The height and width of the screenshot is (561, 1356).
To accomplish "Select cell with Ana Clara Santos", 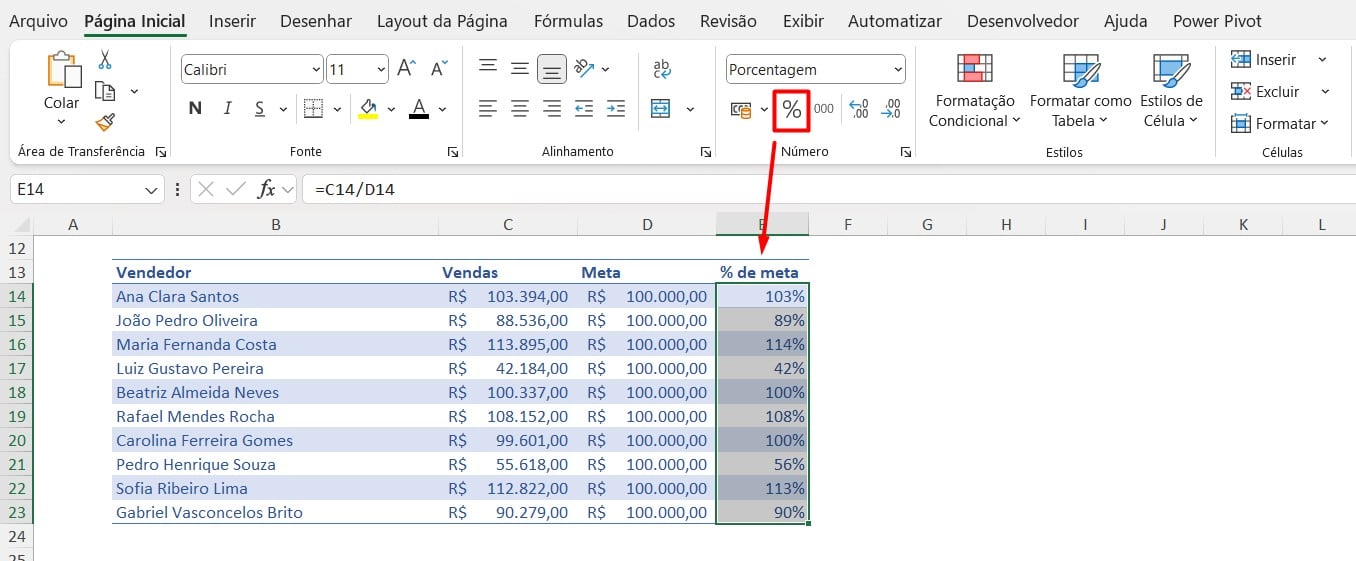I will click(177, 297).
